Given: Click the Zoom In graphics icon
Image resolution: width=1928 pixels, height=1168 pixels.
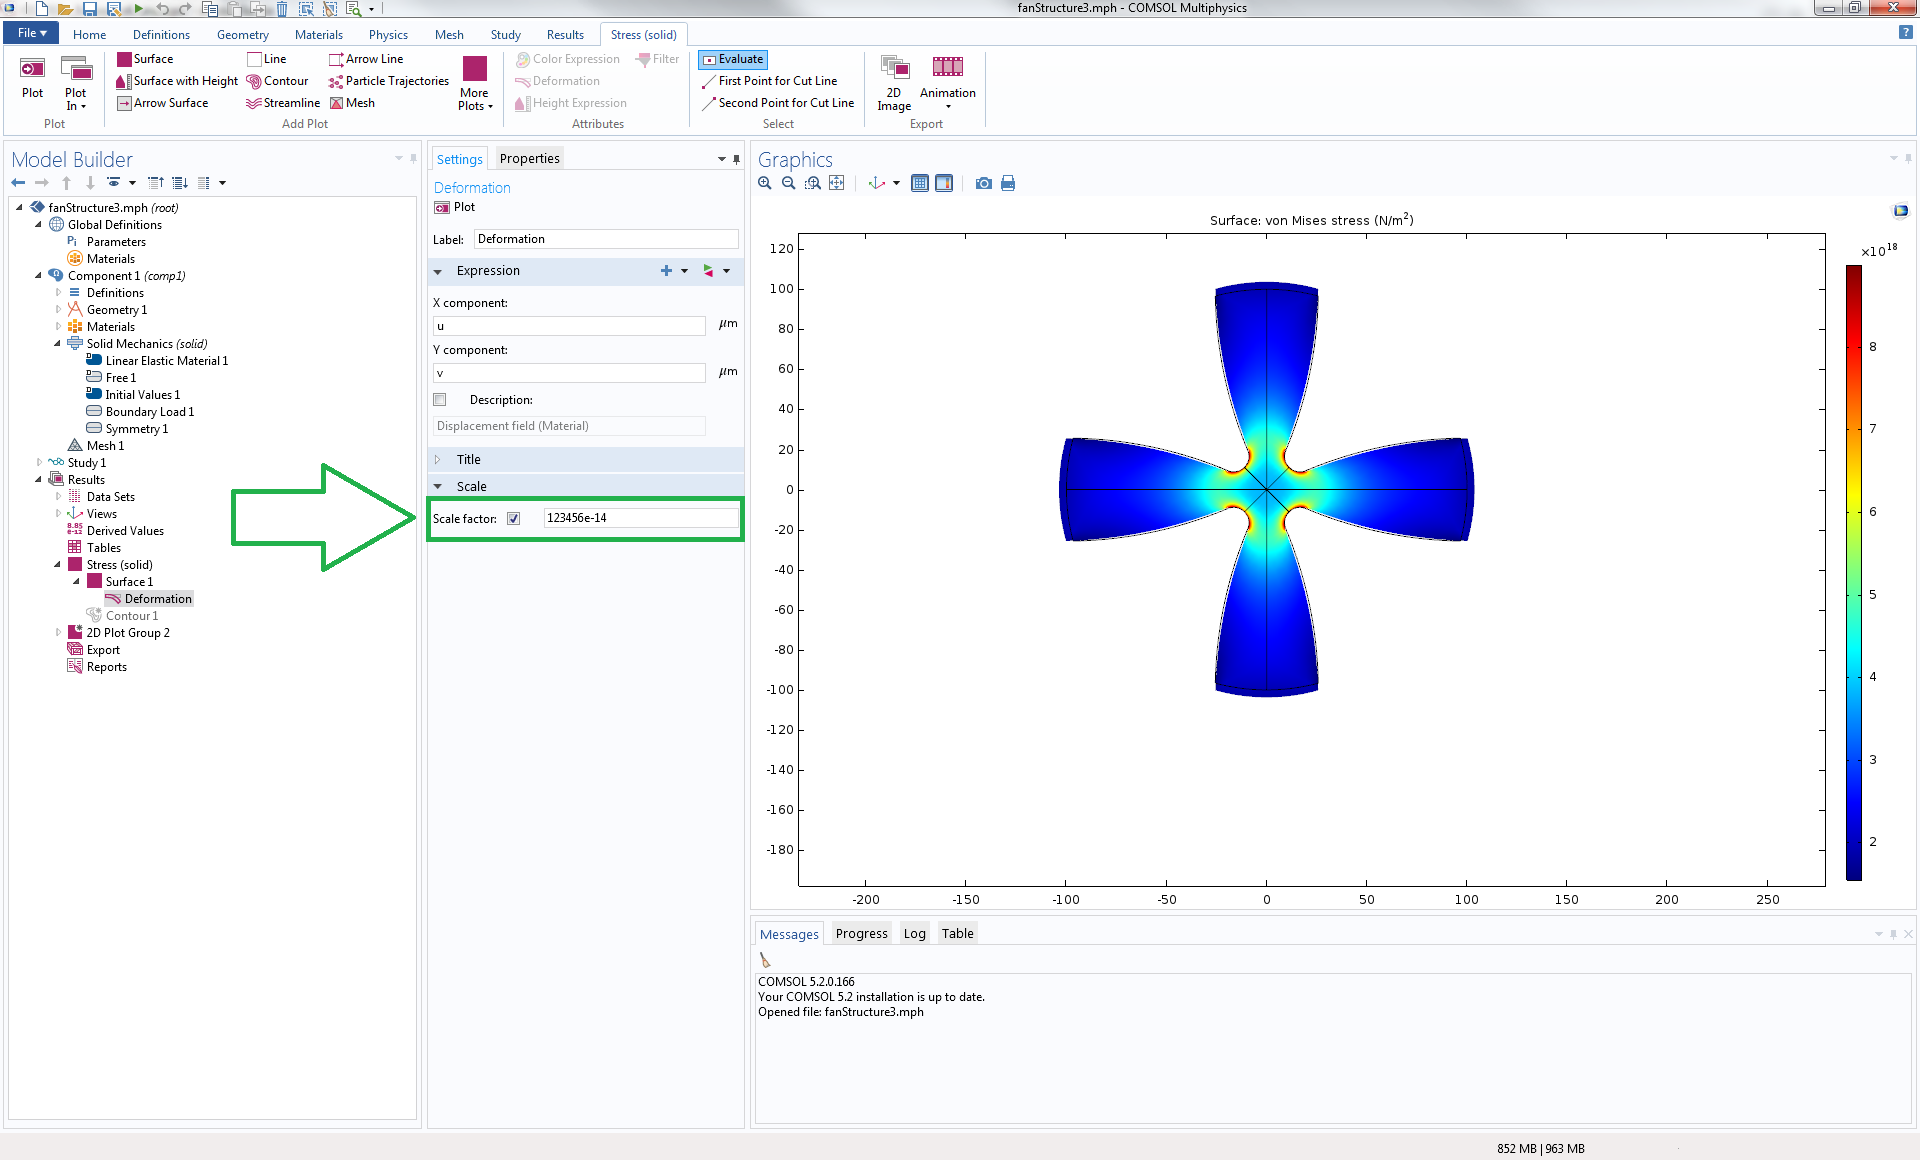Looking at the screenshot, I should click(x=765, y=183).
